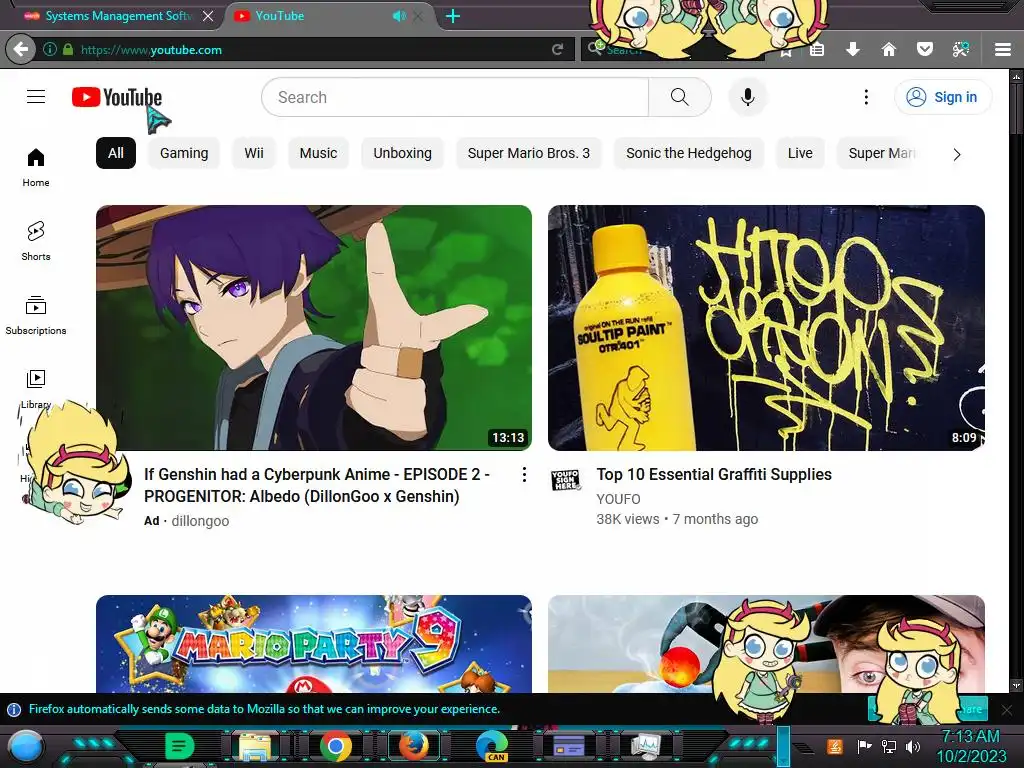Dismiss the Firefox data notification bar

pyautogui.click(x=1006, y=709)
